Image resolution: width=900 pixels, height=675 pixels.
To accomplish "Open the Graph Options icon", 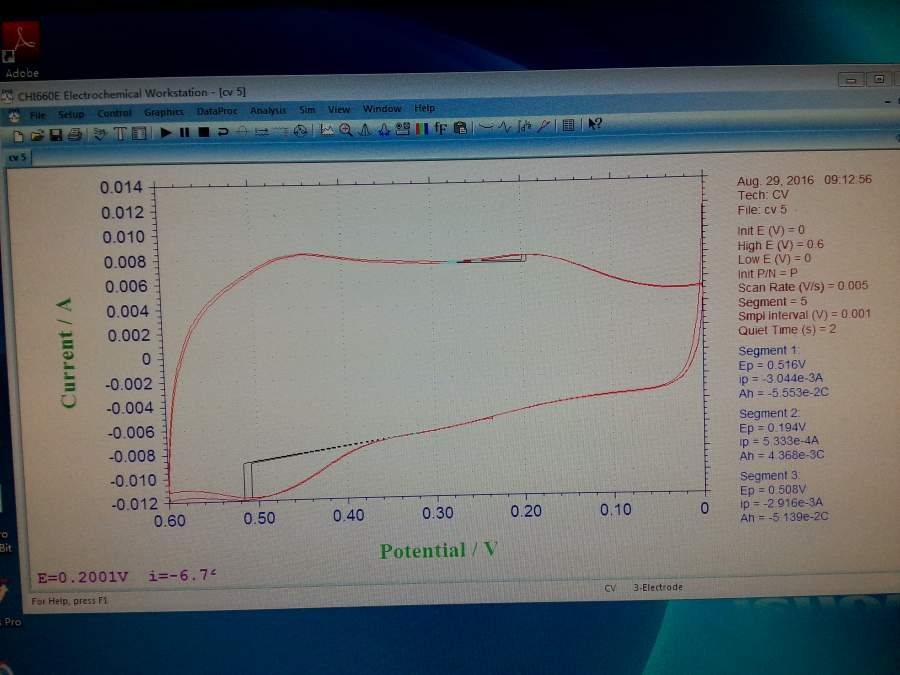I will (403, 129).
